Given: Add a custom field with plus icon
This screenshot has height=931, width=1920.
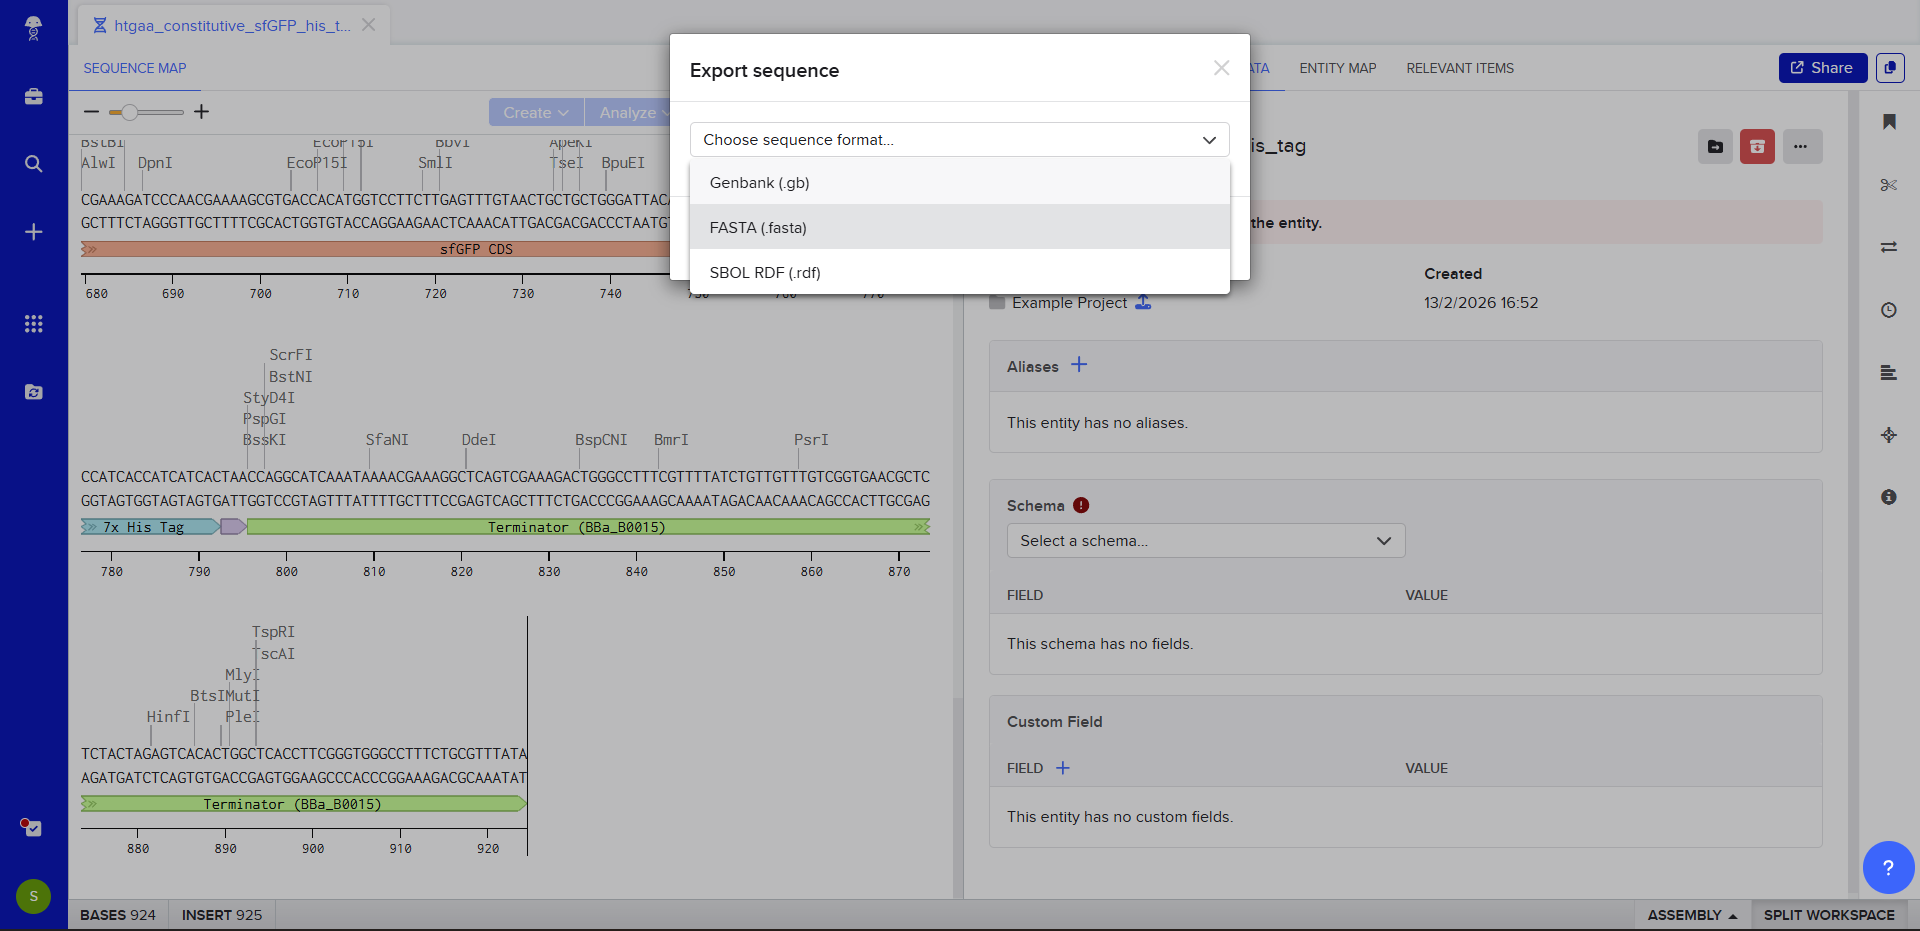Looking at the screenshot, I should point(1063,768).
